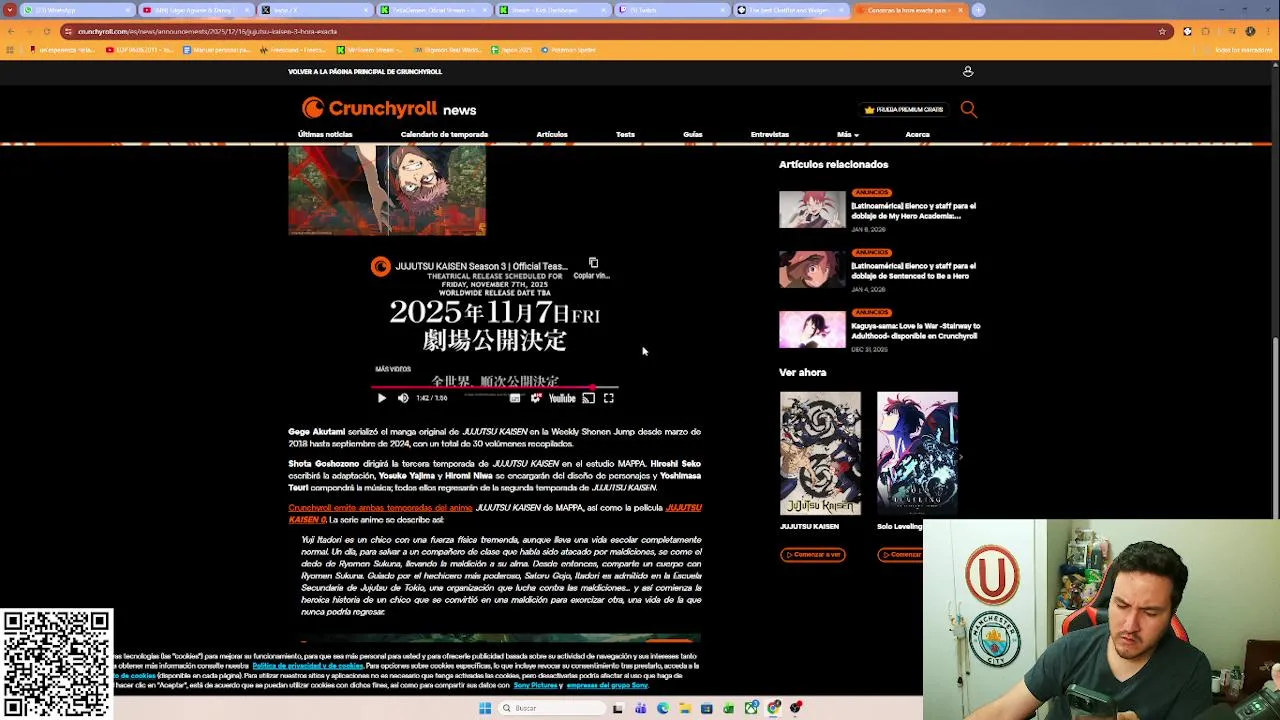Image resolution: width=1280 pixels, height=720 pixels.
Task: Open OBS Studio from the taskbar
Action: click(x=796, y=708)
